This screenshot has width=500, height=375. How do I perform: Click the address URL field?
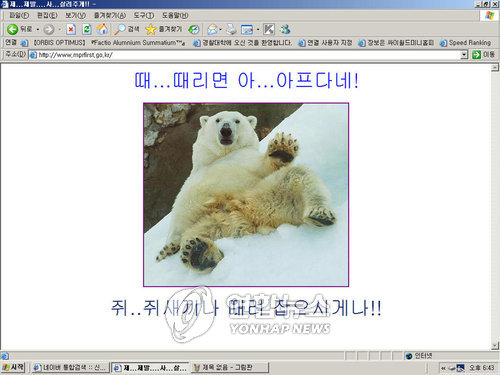click(x=248, y=55)
